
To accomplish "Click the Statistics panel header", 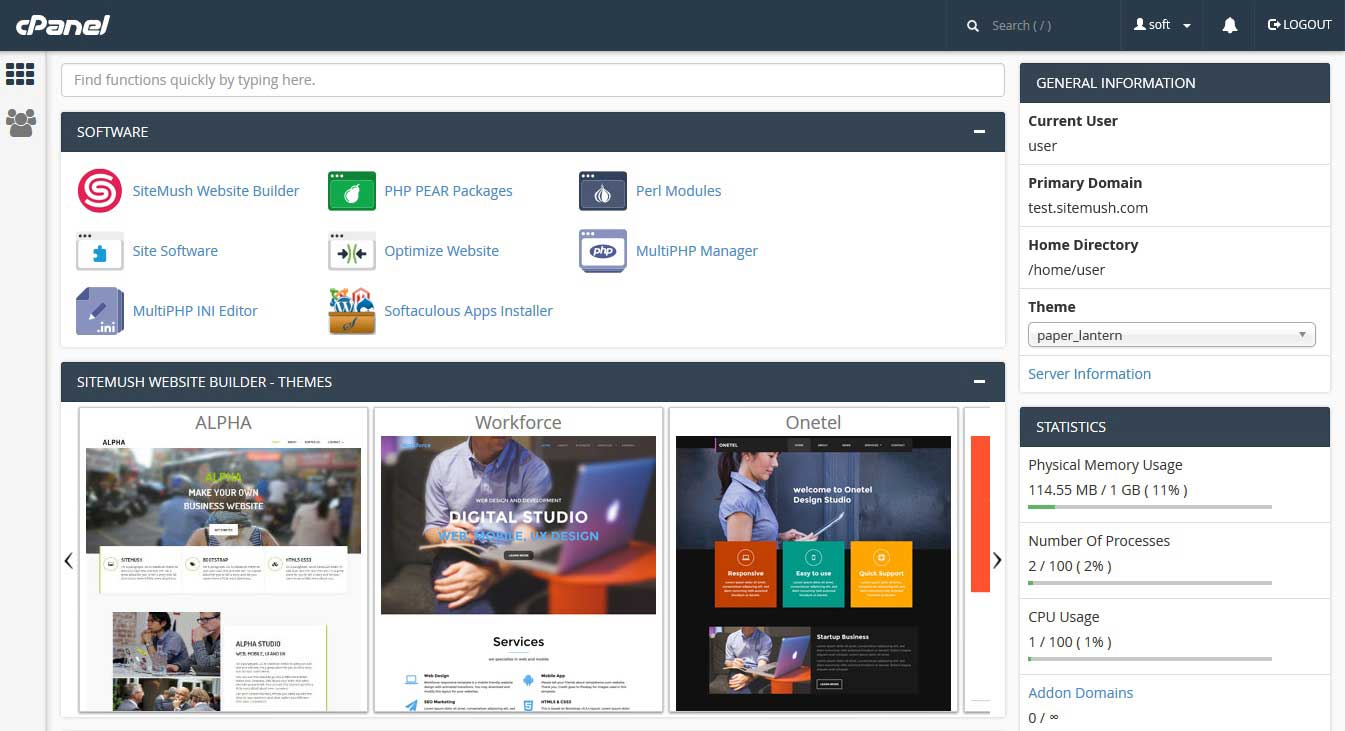I will coord(1175,427).
